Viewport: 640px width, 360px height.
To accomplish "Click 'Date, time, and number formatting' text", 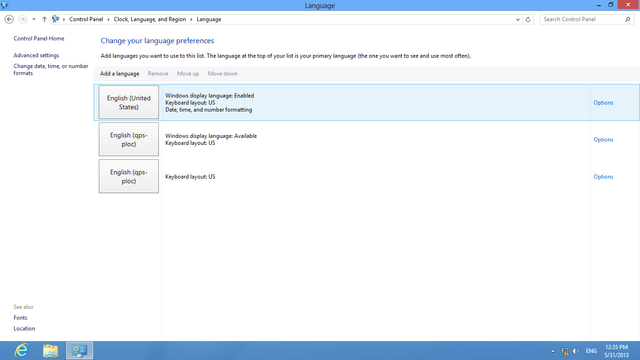I will click(209, 110).
